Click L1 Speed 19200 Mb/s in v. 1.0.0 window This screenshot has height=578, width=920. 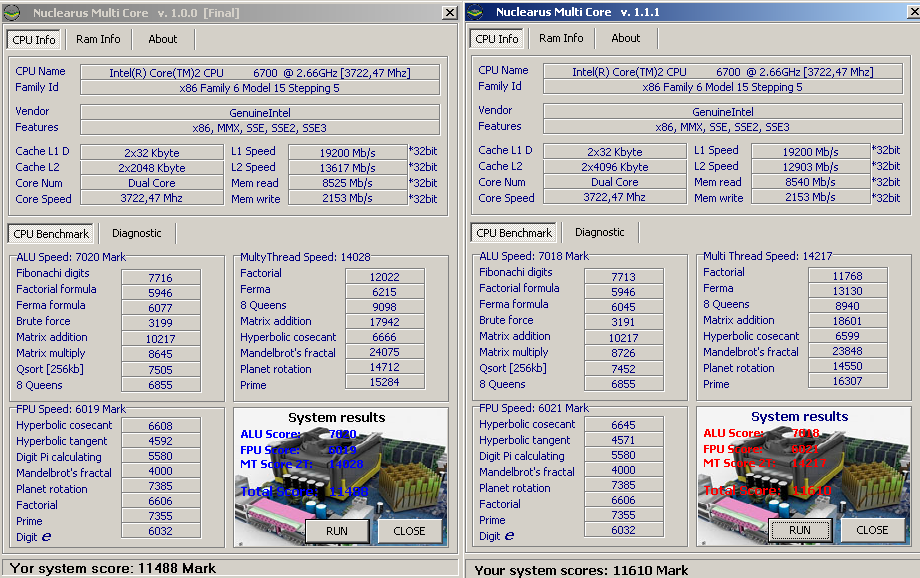point(347,153)
